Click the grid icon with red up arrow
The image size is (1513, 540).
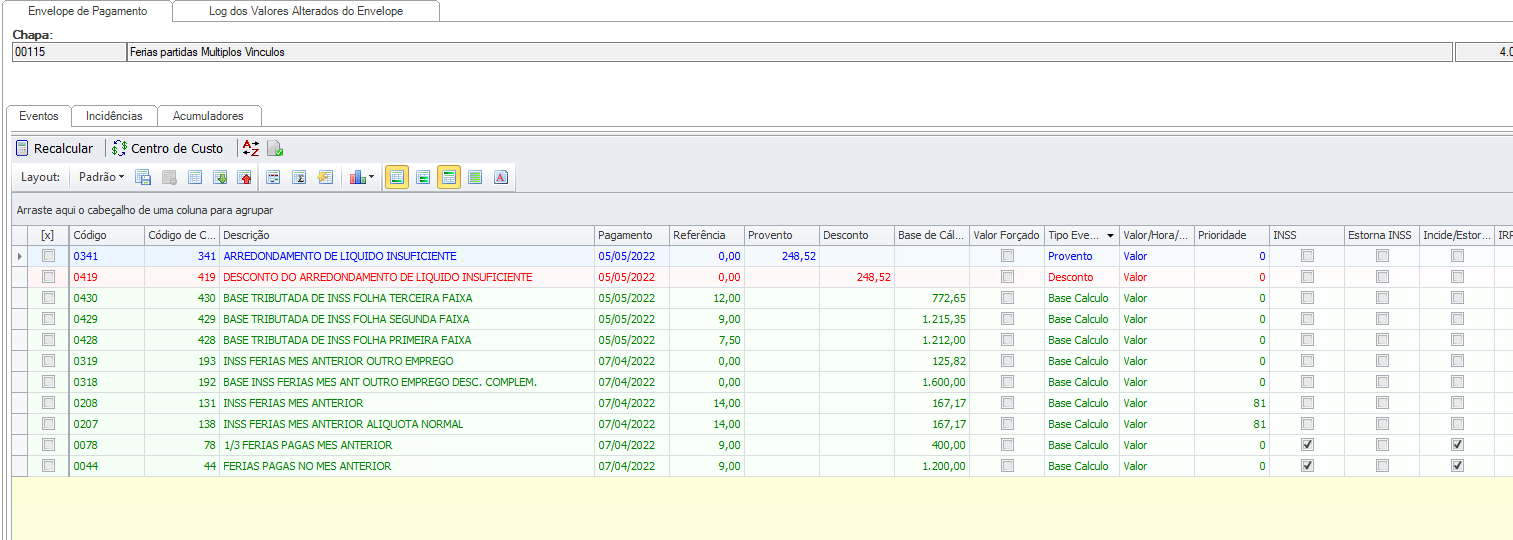pos(245,177)
